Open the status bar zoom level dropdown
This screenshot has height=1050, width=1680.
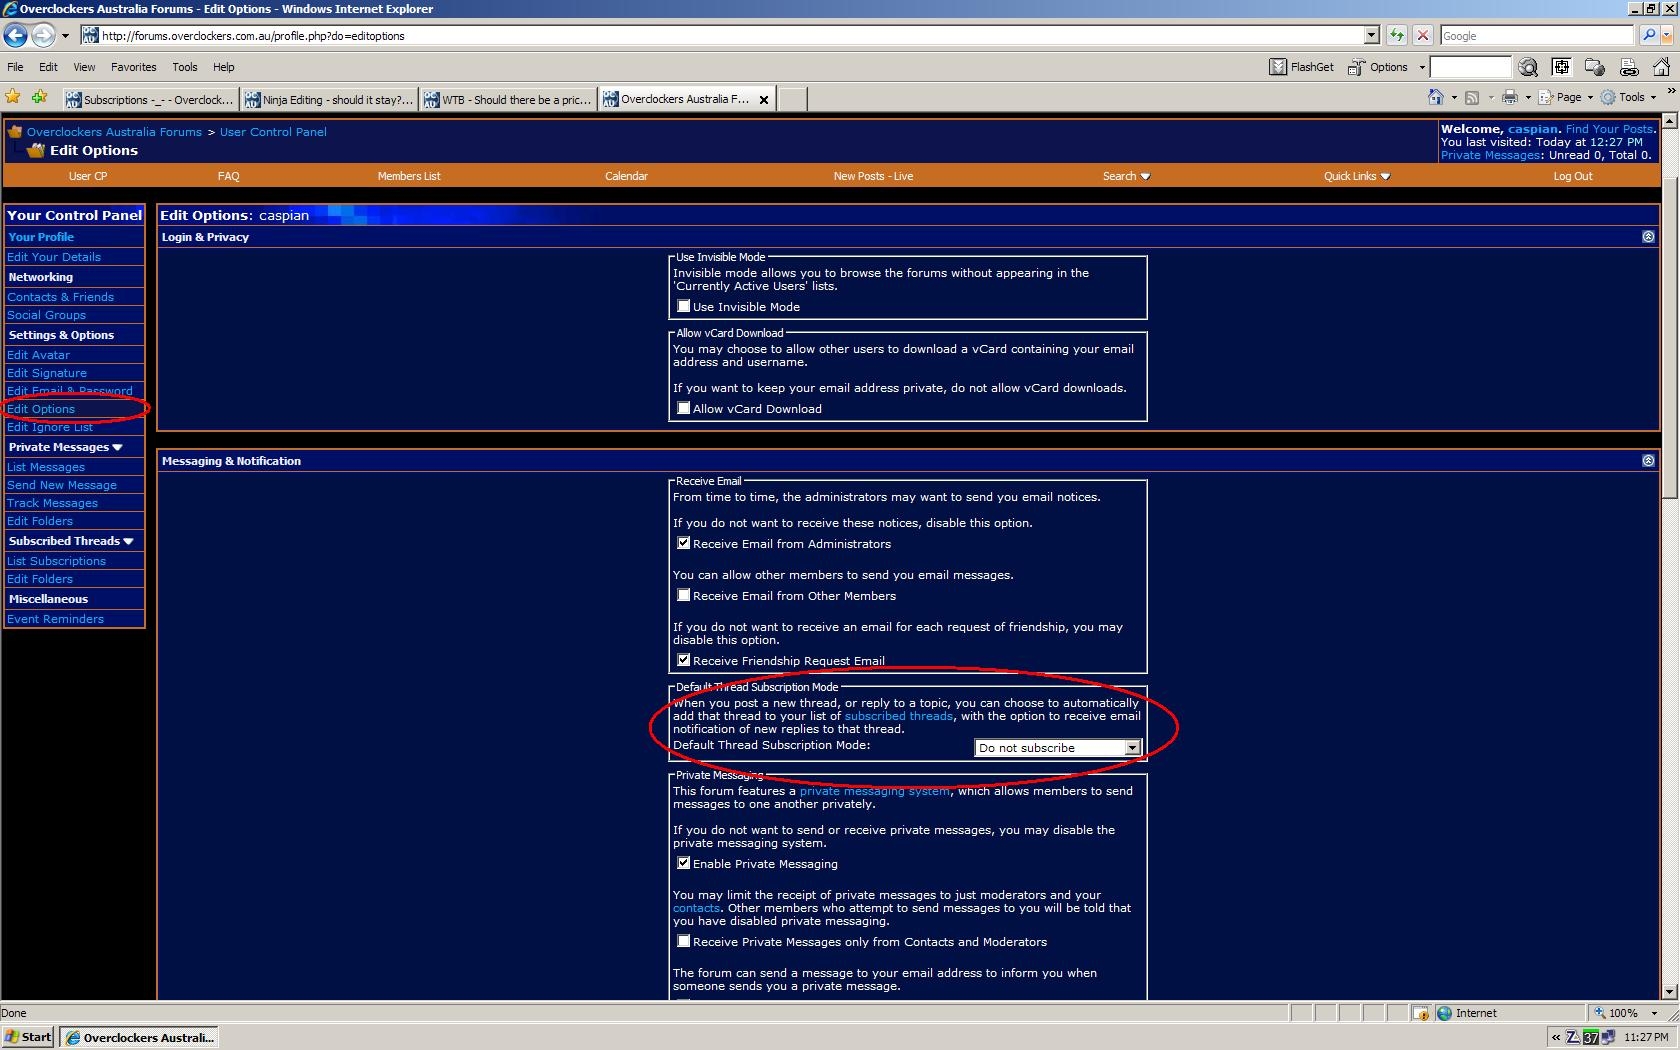[x=1655, y=1013]
